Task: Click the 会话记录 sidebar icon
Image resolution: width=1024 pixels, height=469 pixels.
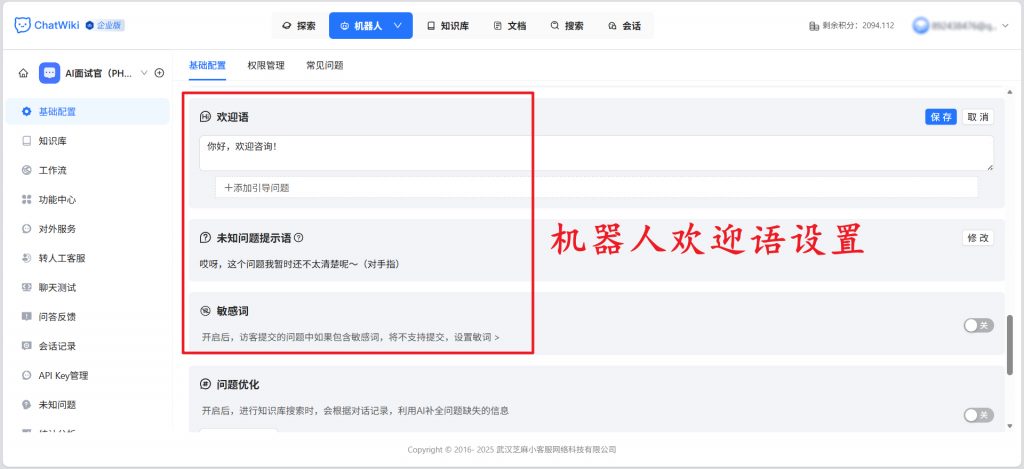Action: click(x=26, y=346)
